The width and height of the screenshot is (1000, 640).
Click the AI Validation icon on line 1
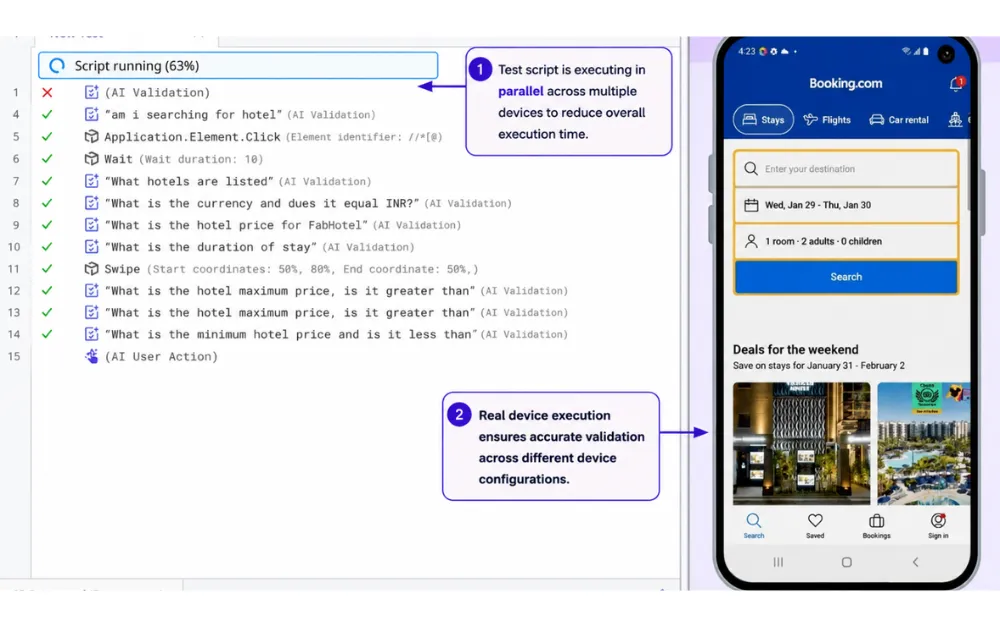tap(91, 92)
